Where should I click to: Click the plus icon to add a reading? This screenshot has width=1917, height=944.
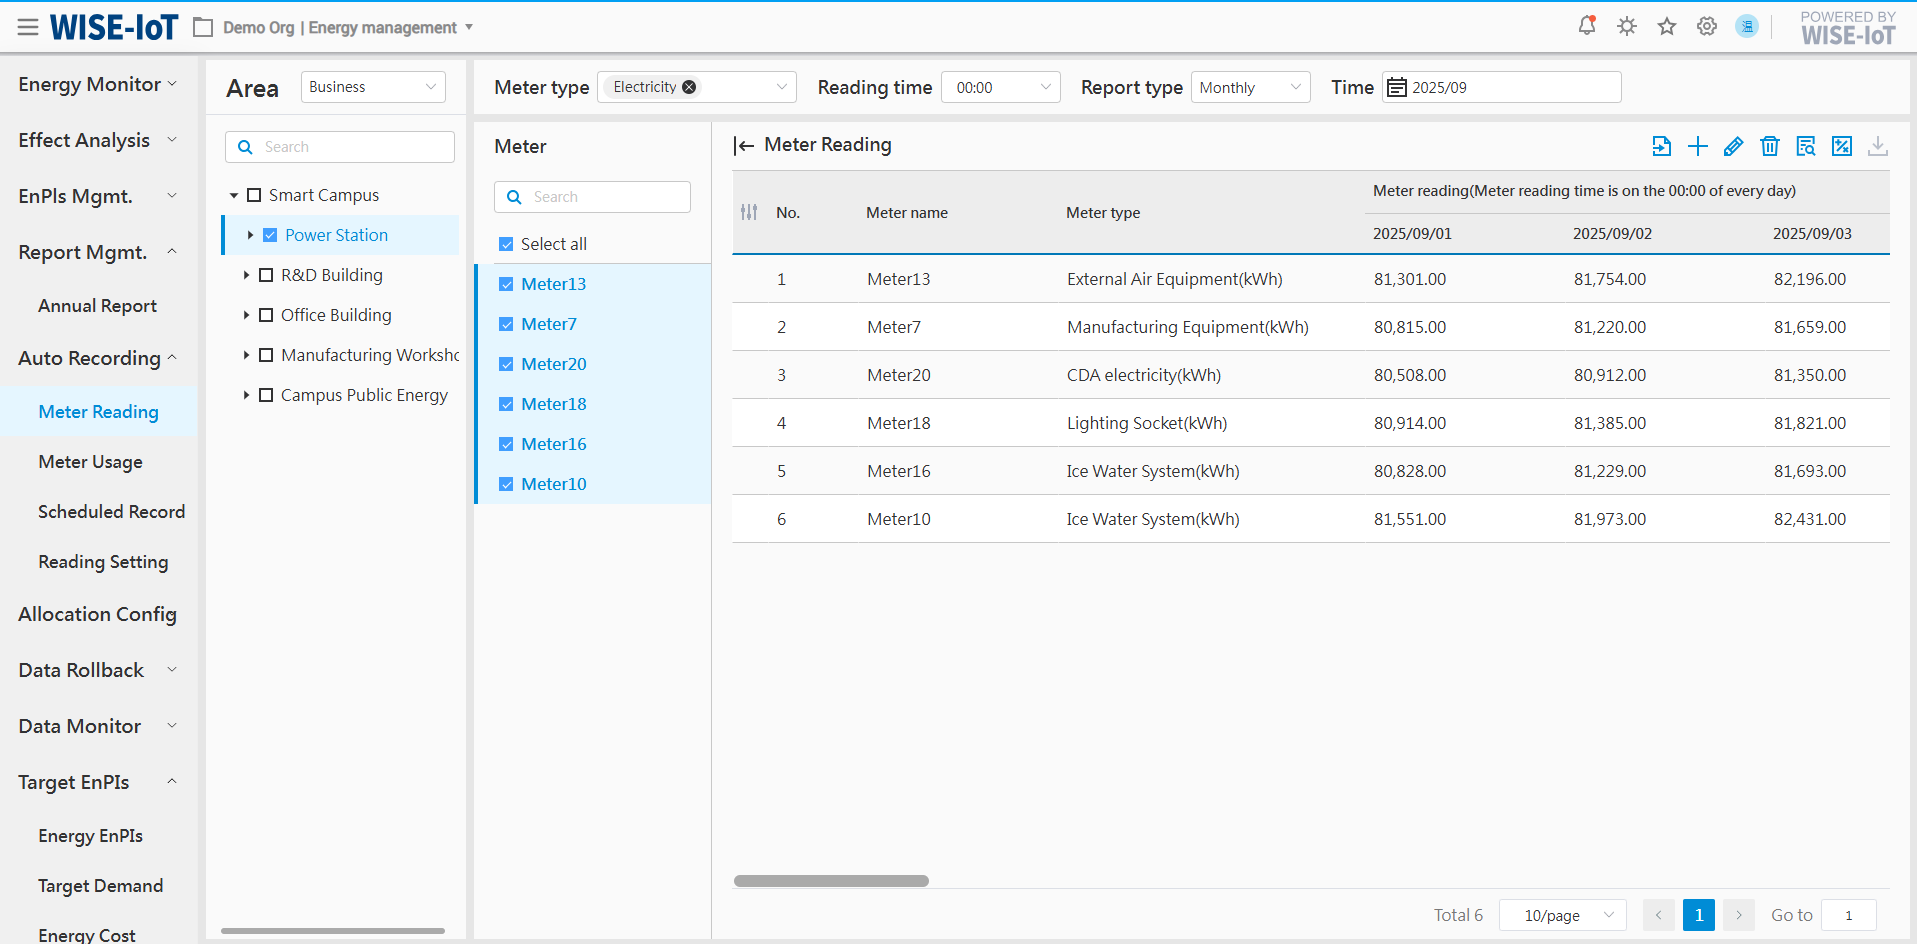(x=1697, y=146)
